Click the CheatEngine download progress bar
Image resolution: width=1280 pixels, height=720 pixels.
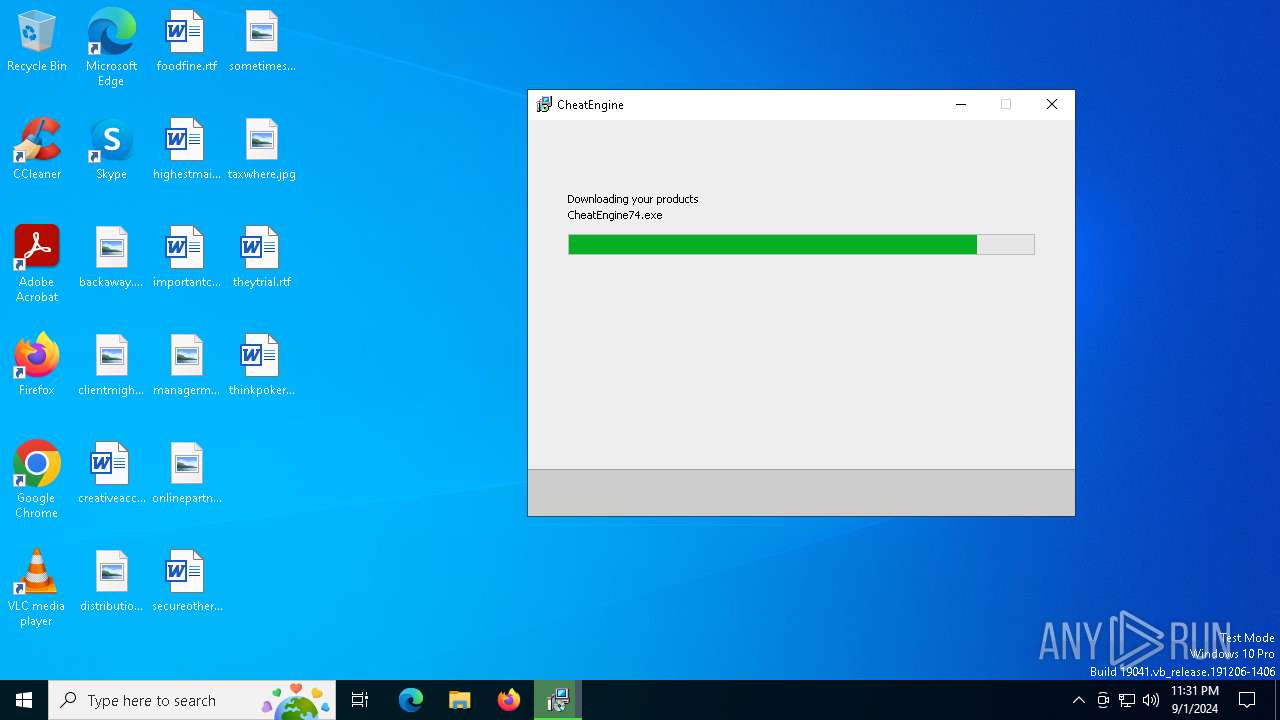click(801, 245)
